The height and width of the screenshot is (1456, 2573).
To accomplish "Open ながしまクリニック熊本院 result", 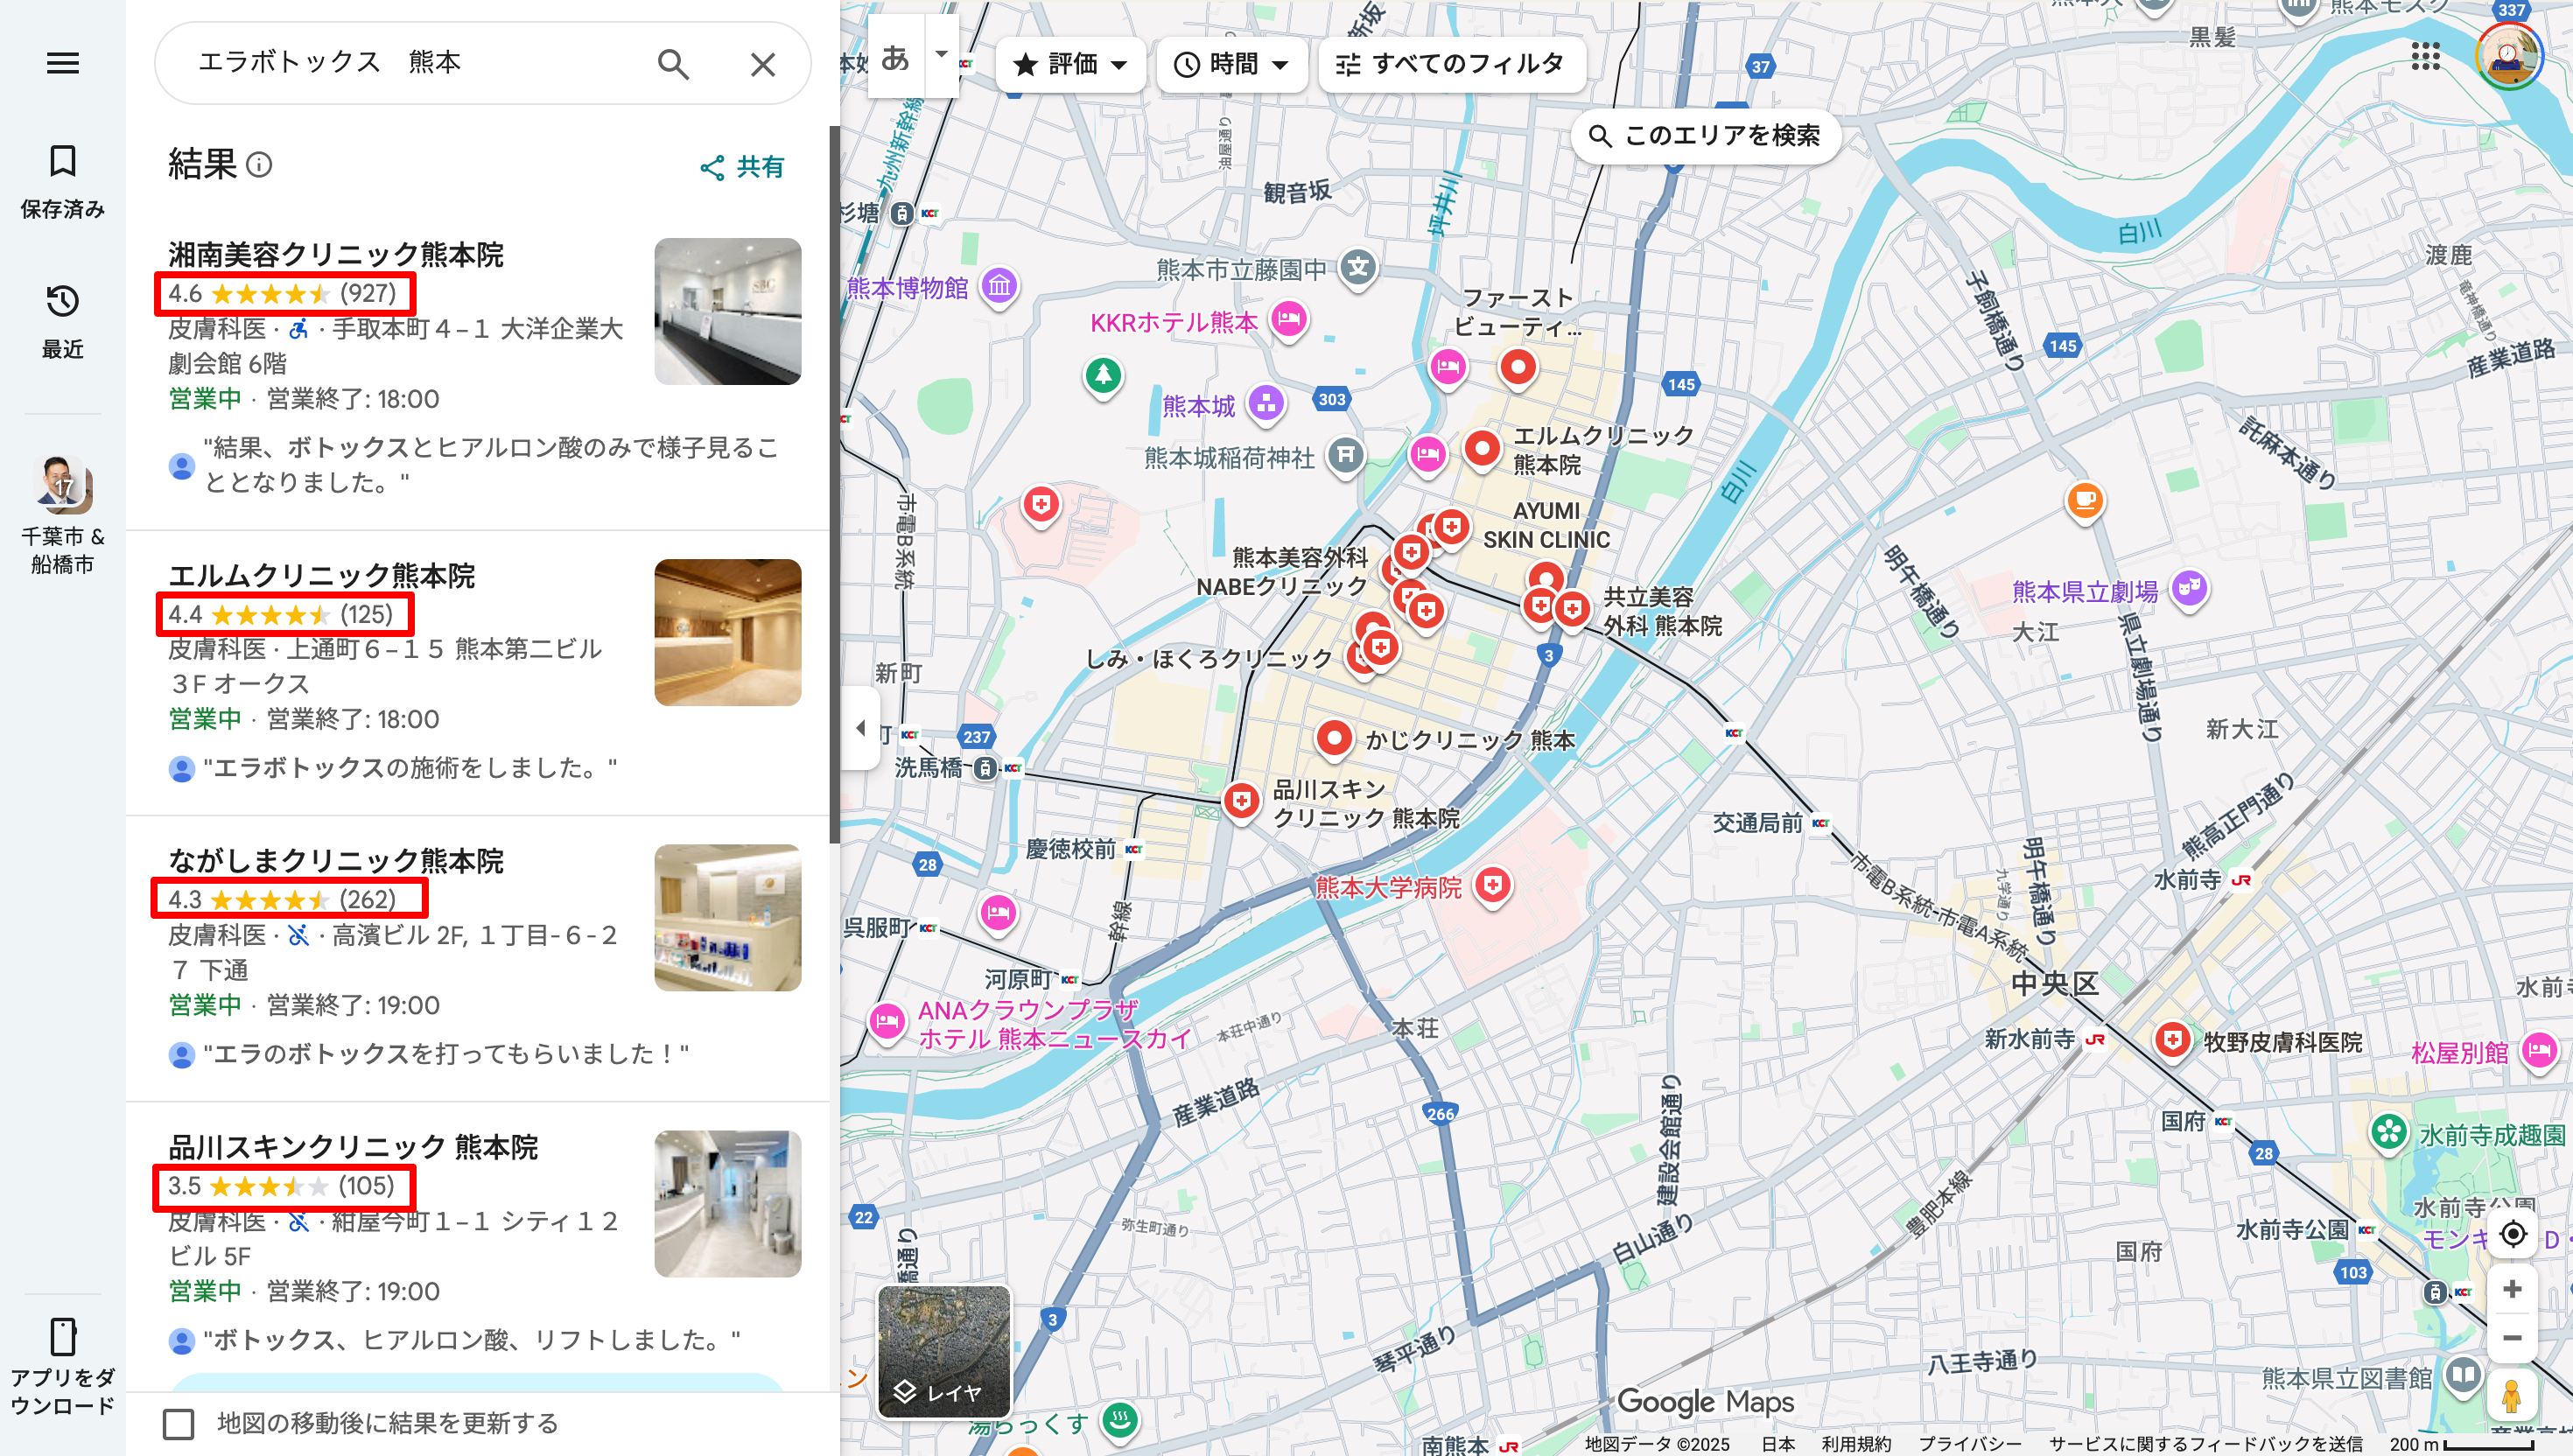I will pos(335,860).
